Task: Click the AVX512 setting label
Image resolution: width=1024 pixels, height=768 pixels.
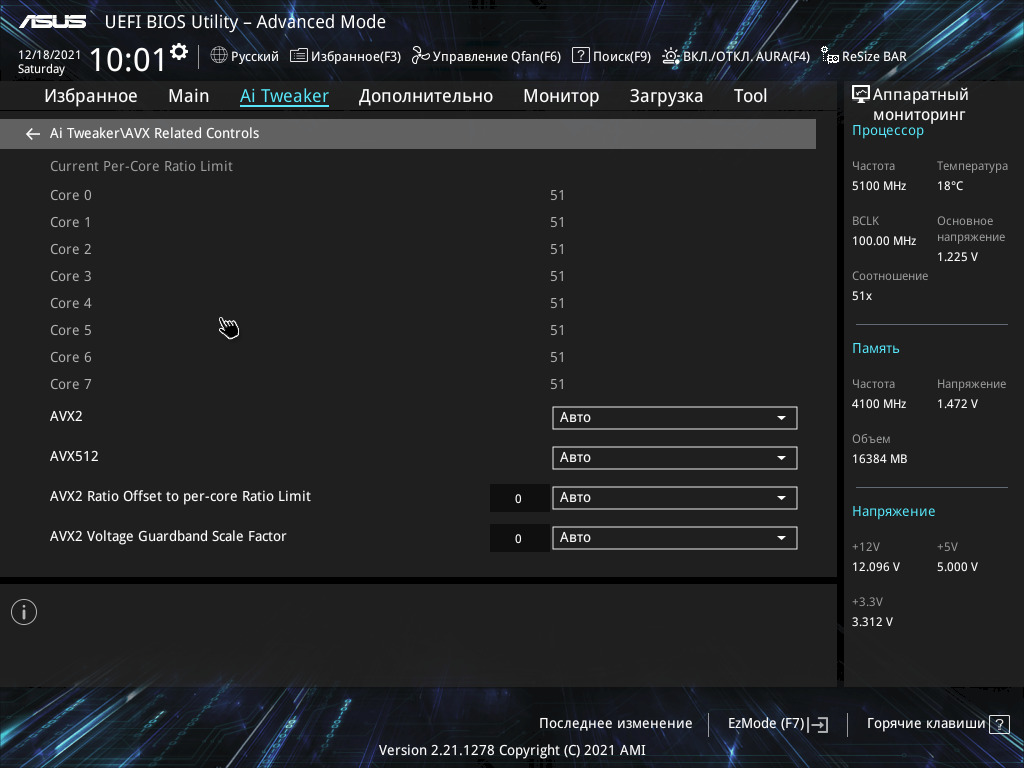Action: tap(74, 456)
